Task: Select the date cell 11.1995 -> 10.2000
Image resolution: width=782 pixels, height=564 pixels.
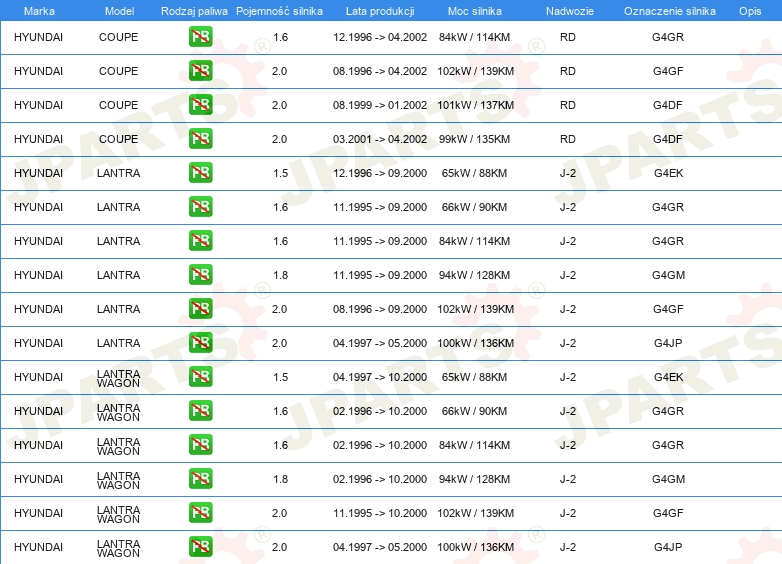Action: pos(380,513)
